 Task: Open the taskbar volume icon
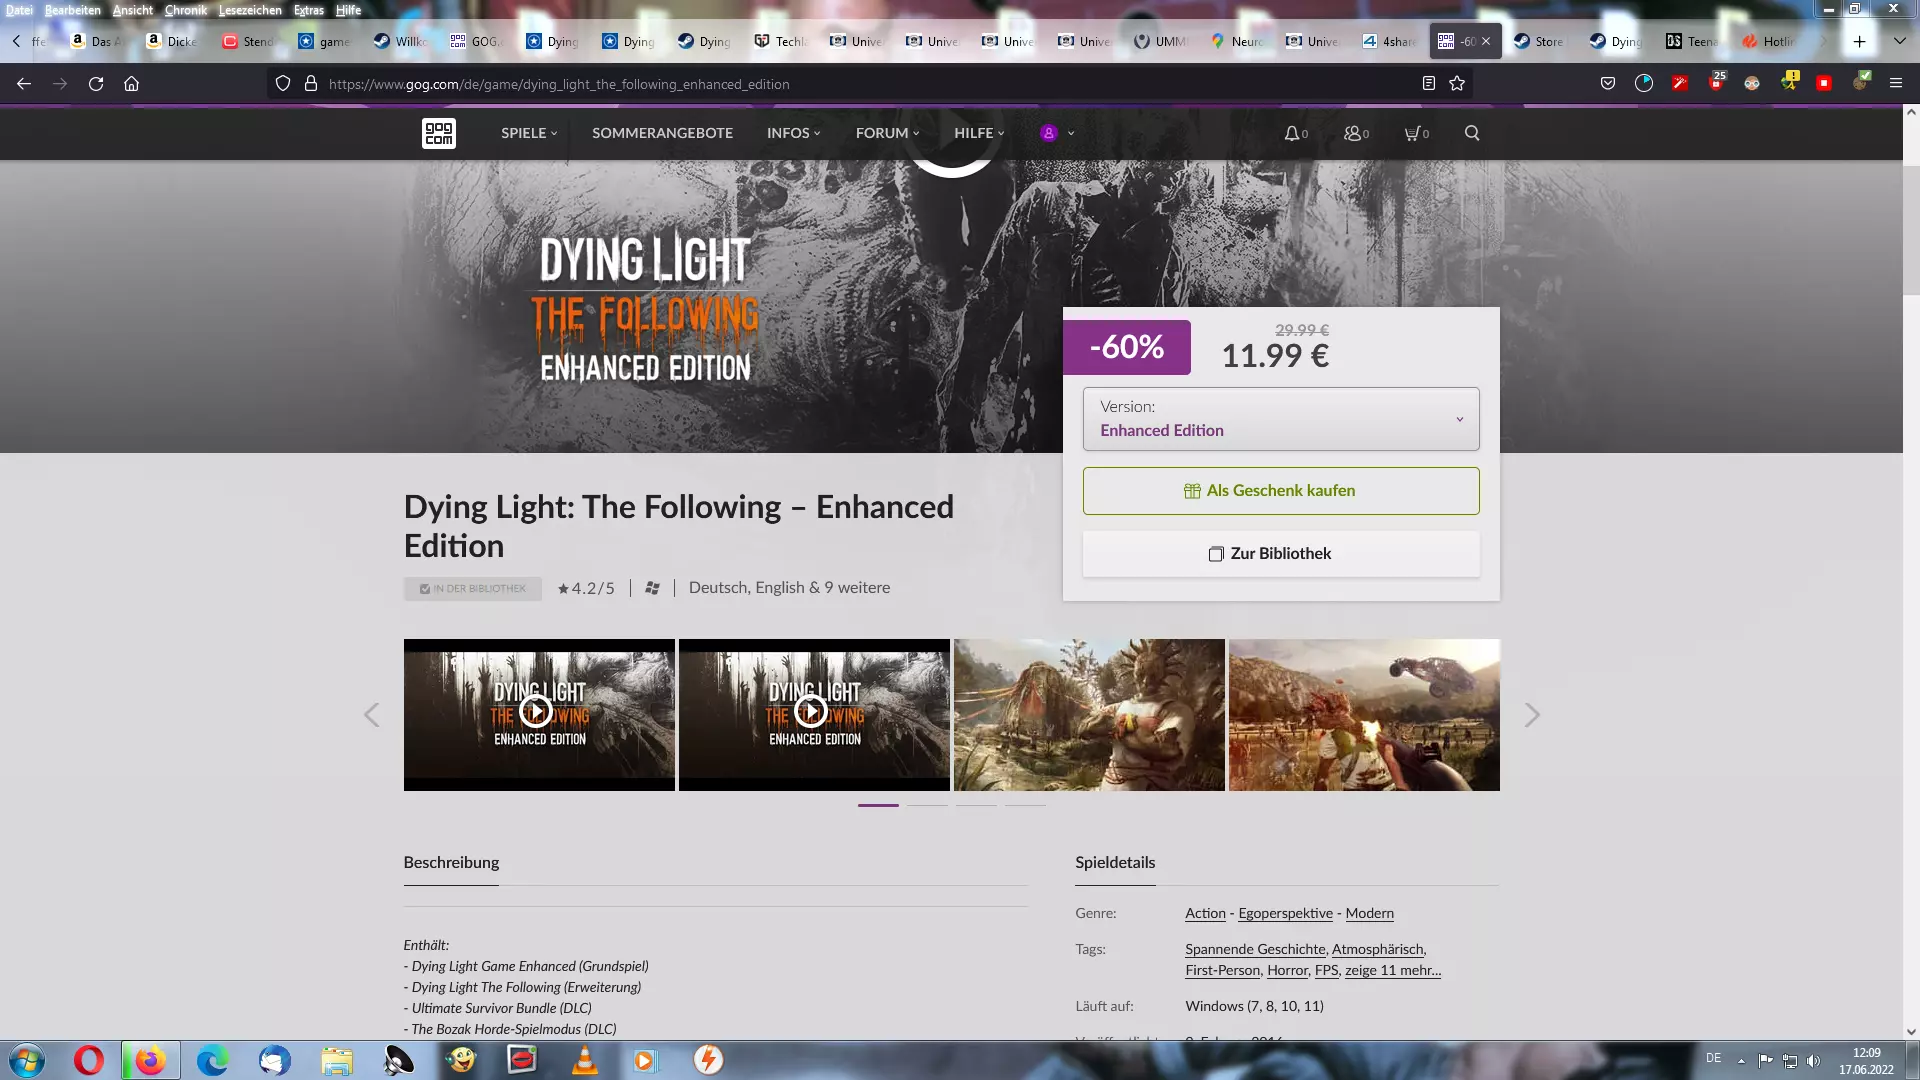pyautogui.click(x=1813, y=1060)
